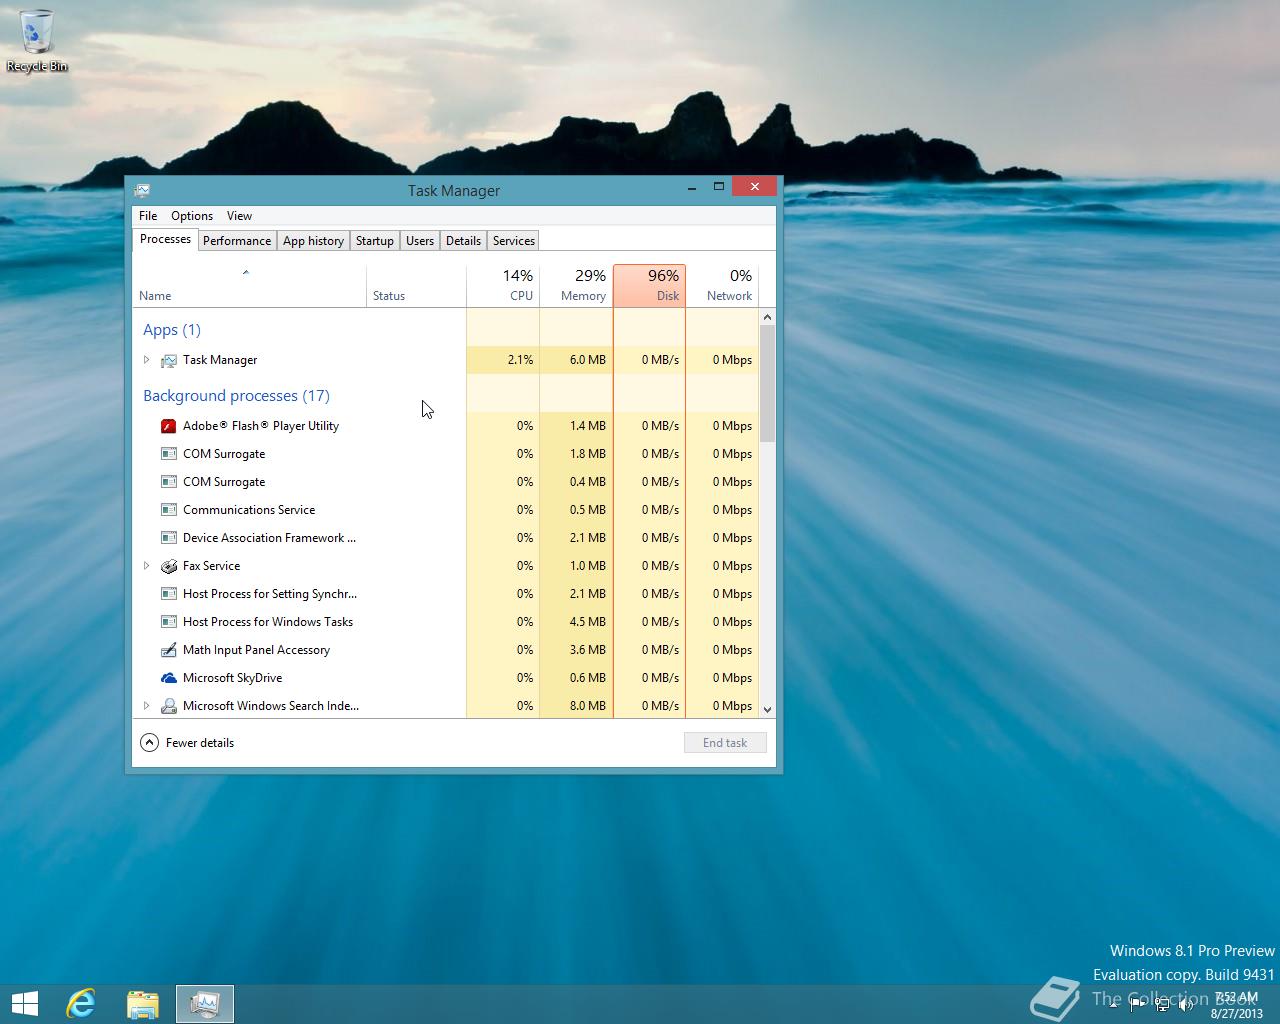Click the Fewer details link

click(x=200, y=743)
